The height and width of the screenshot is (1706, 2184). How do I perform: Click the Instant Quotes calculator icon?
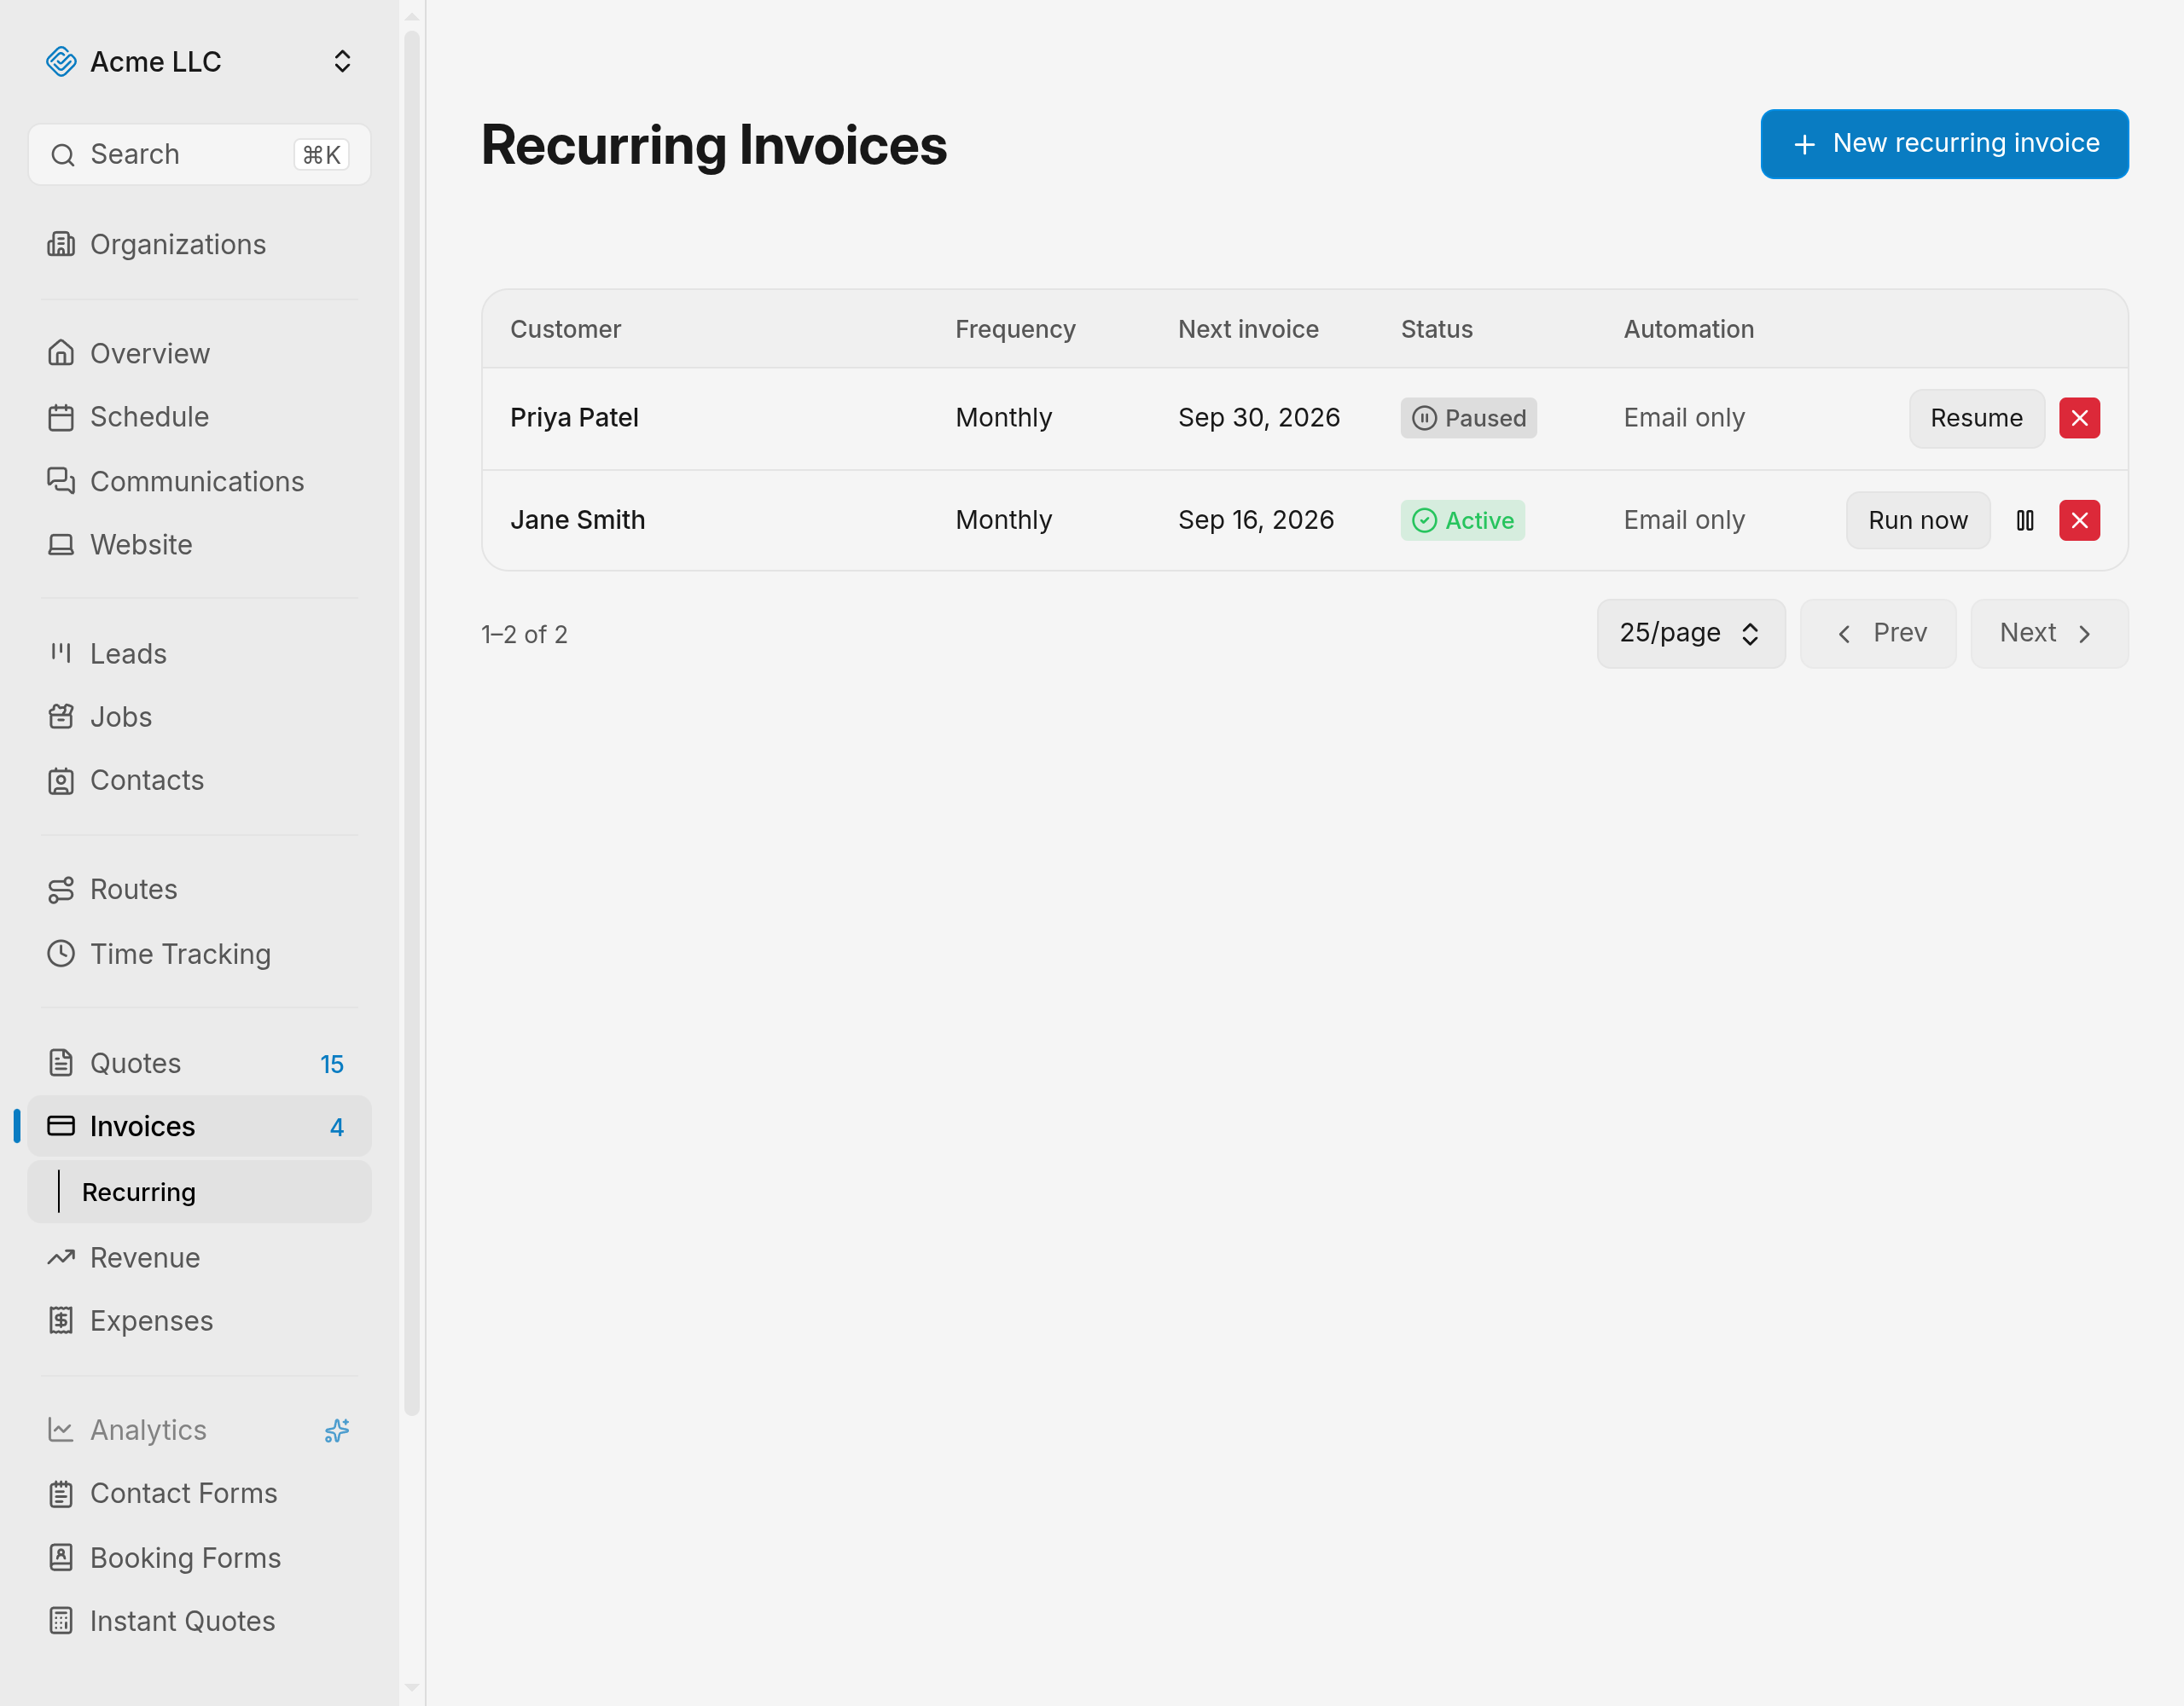(61, 1621)
